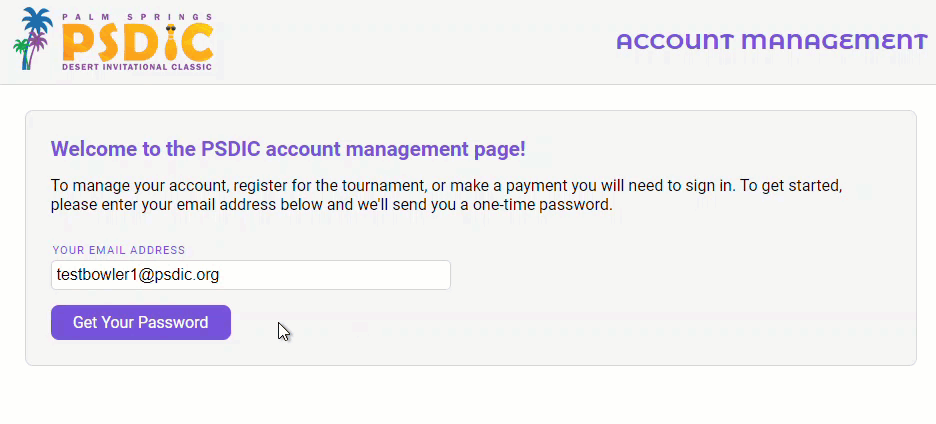This screenshot has height=424, width=936.
Task: Click the orange letter P in logo
Action: coord(79,44)
